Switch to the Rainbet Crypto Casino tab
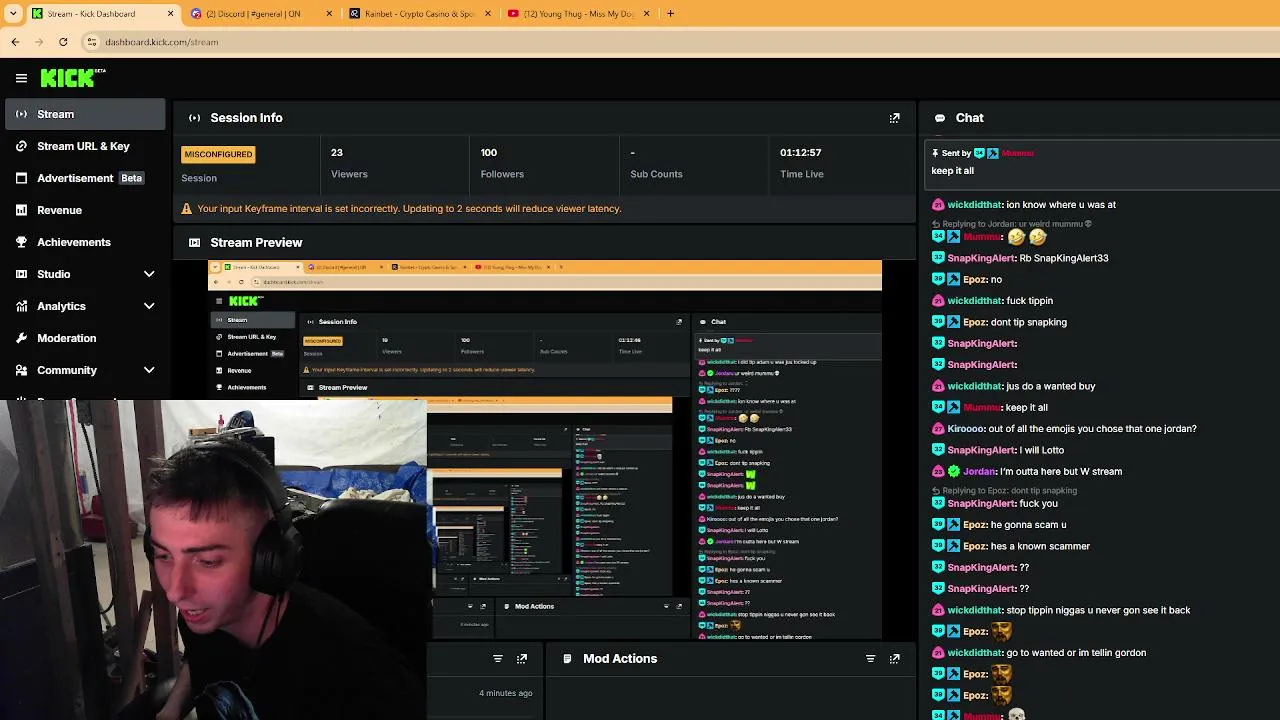1280x720 pixels. (420, 14)
